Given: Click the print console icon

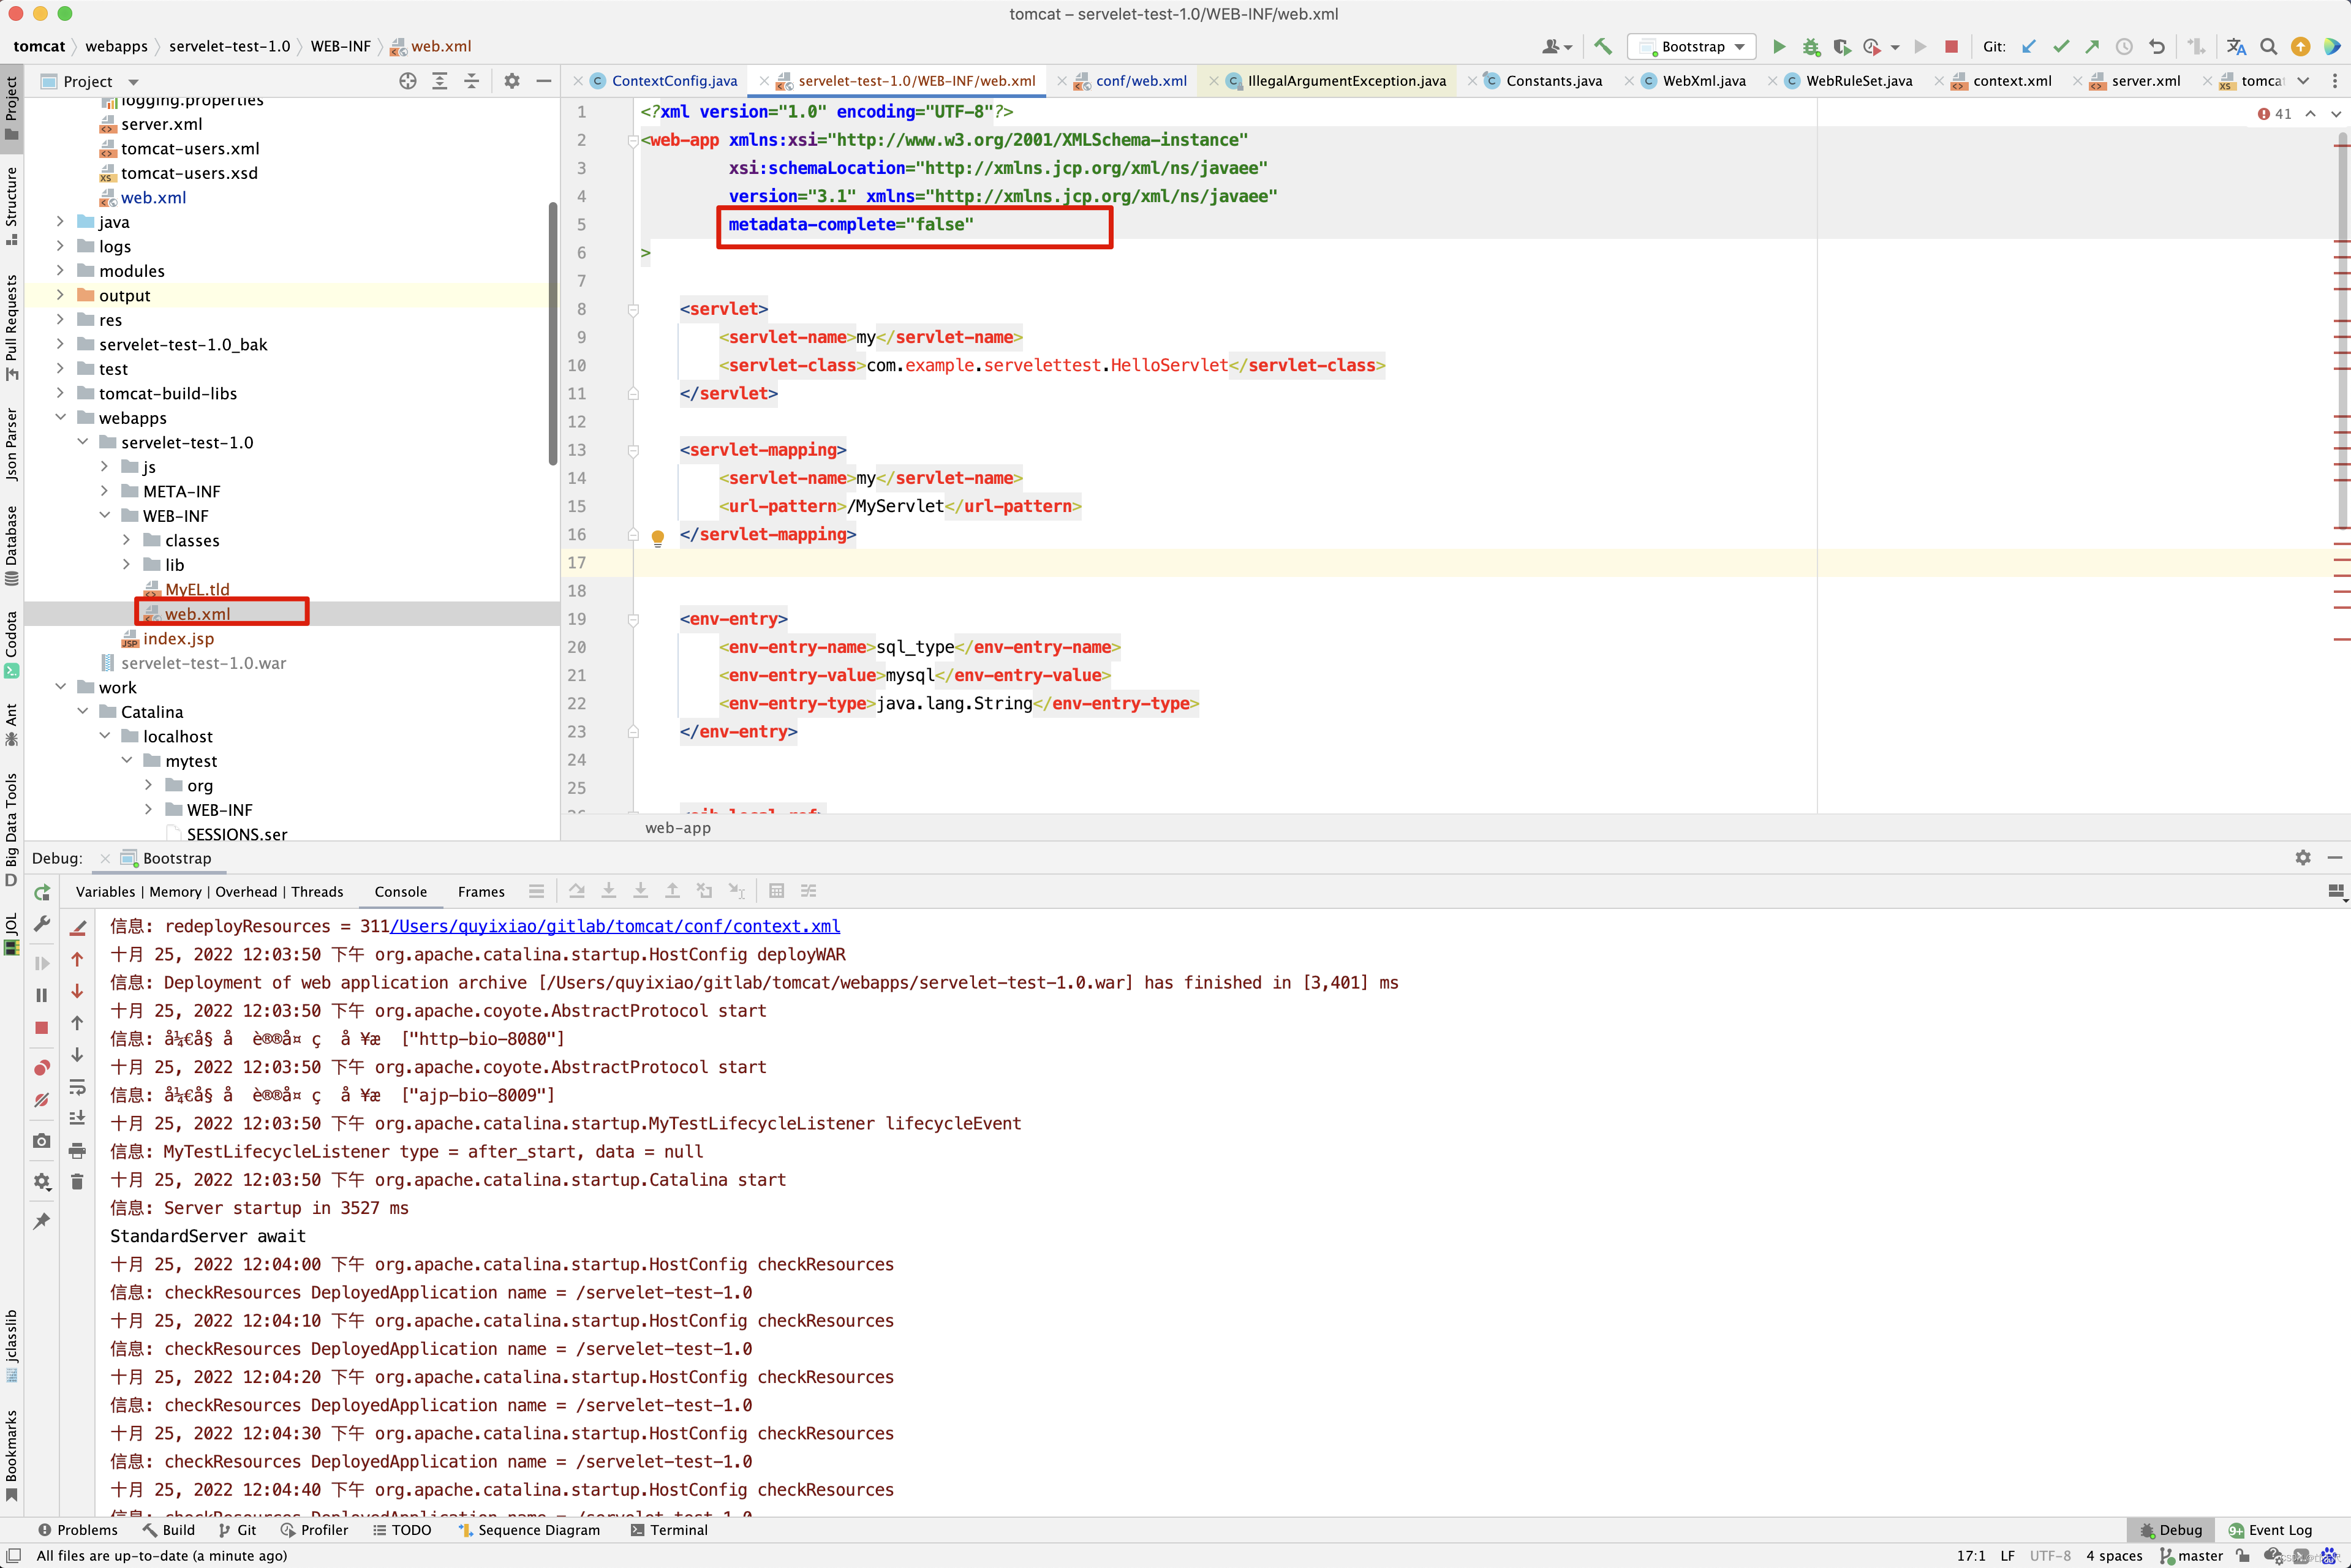Looking at the screenshot, I should 77,1150.
